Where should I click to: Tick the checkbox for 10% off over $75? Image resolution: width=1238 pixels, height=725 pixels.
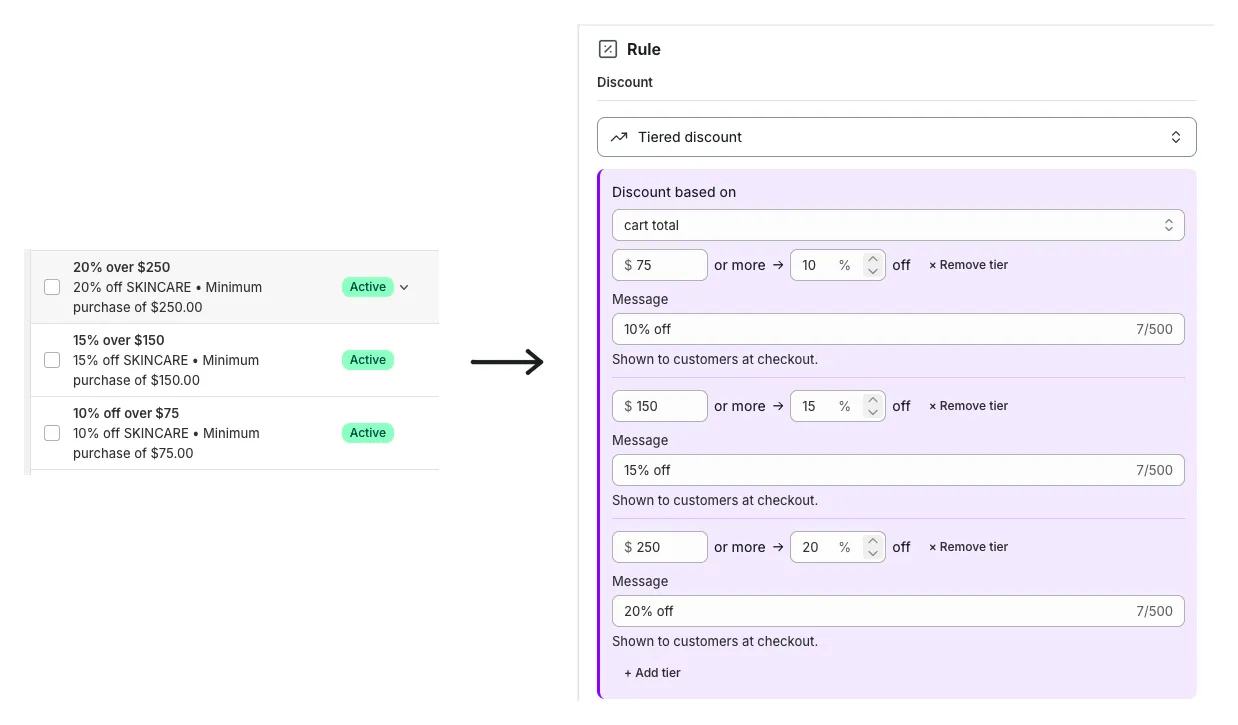52,433
